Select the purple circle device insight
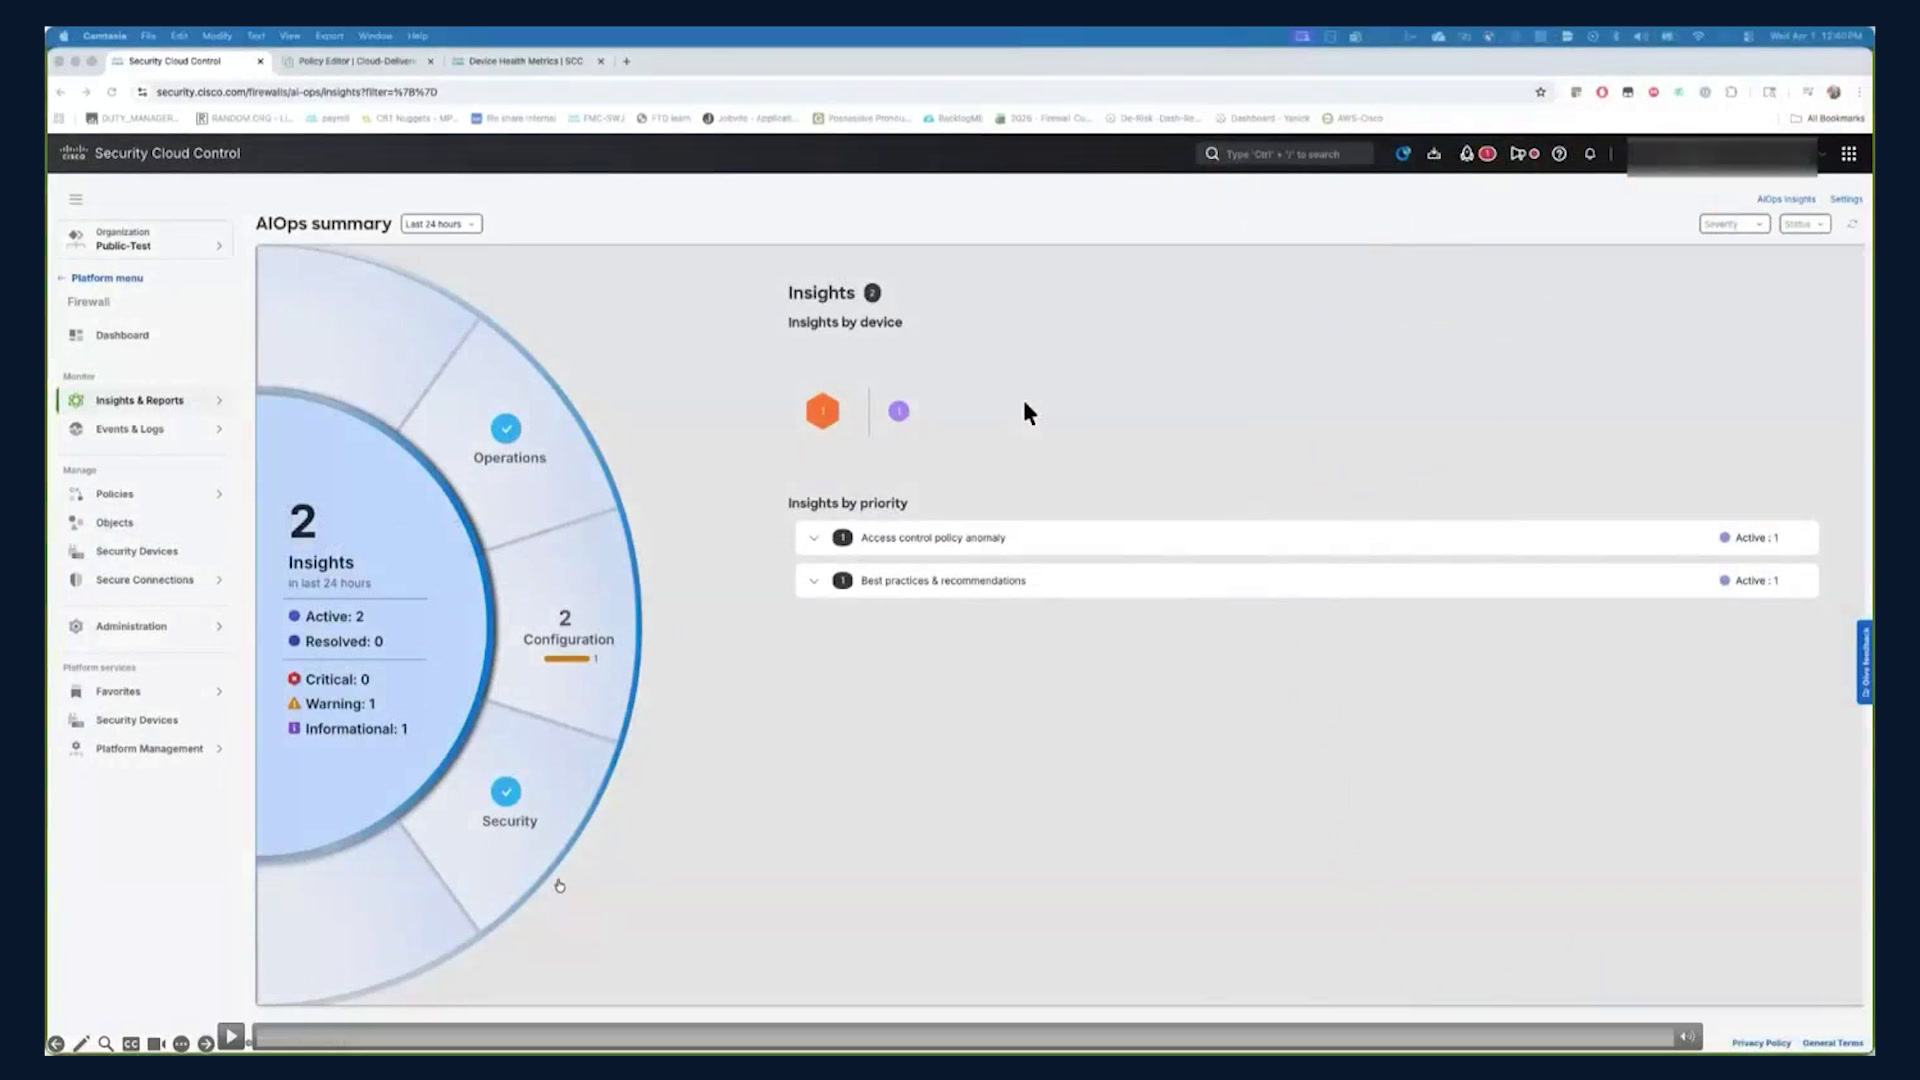Viewport: 1920px width, 1080px height. [x=899, y=411]
